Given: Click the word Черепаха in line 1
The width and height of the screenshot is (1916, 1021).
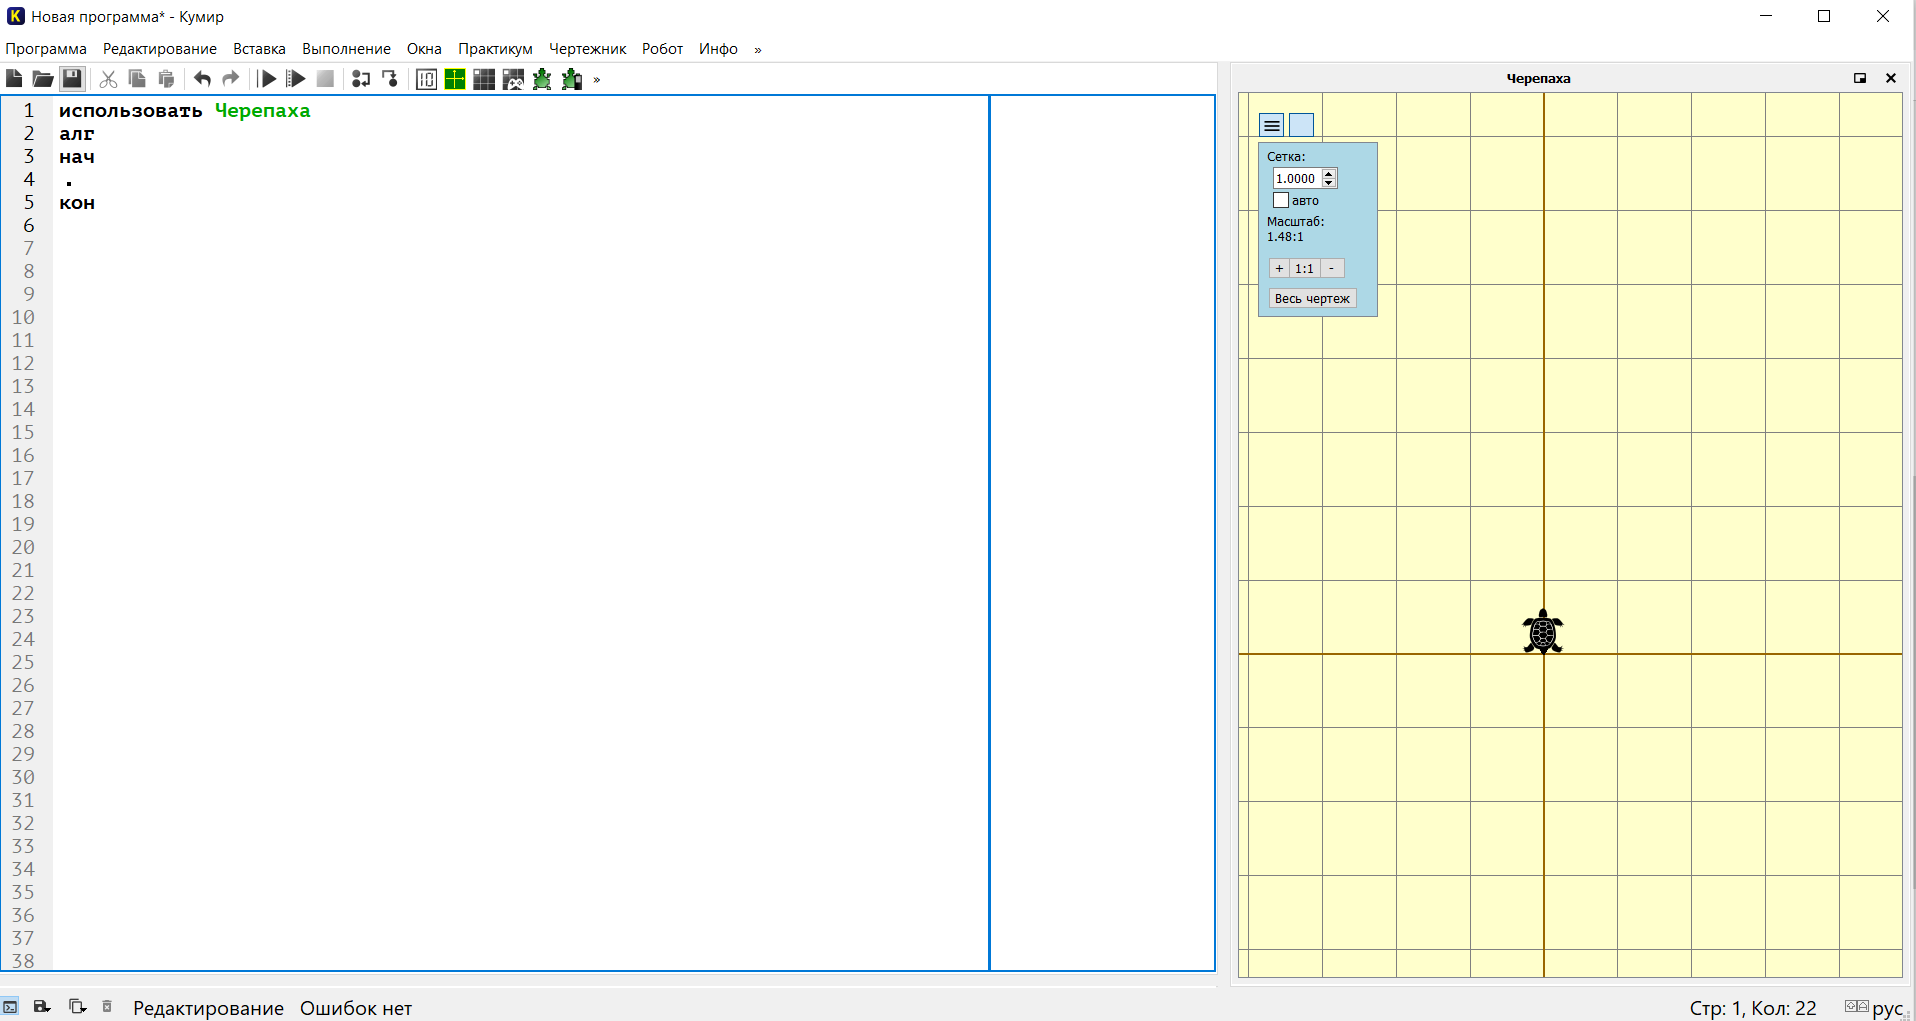Looking at the screenshot, I should pyautogui.click(x=263, y=111).
